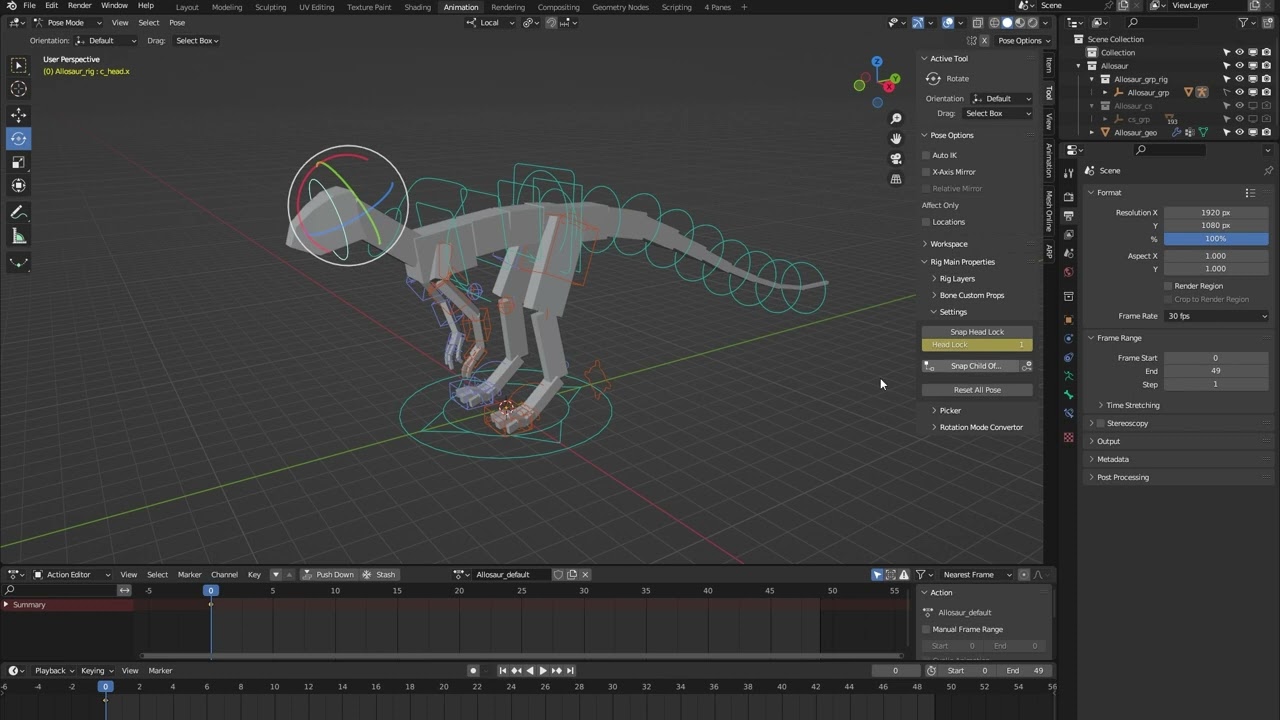Click the viewport pan hand icon
This screenshot has width=1280, height=720.
pos(896,138)
